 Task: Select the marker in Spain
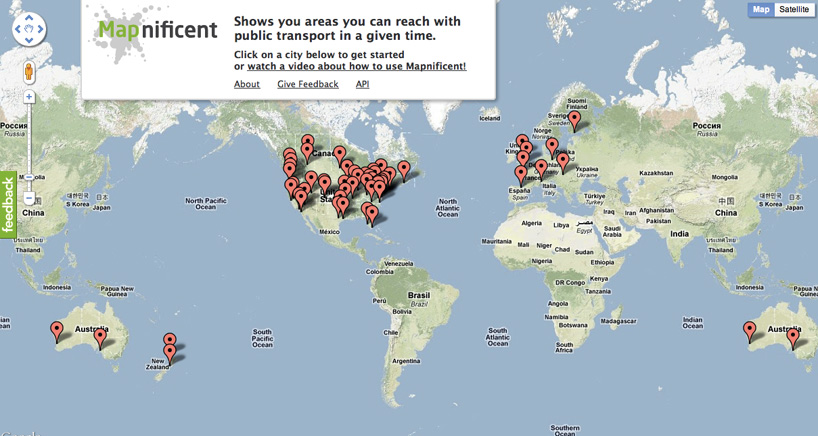521,176
